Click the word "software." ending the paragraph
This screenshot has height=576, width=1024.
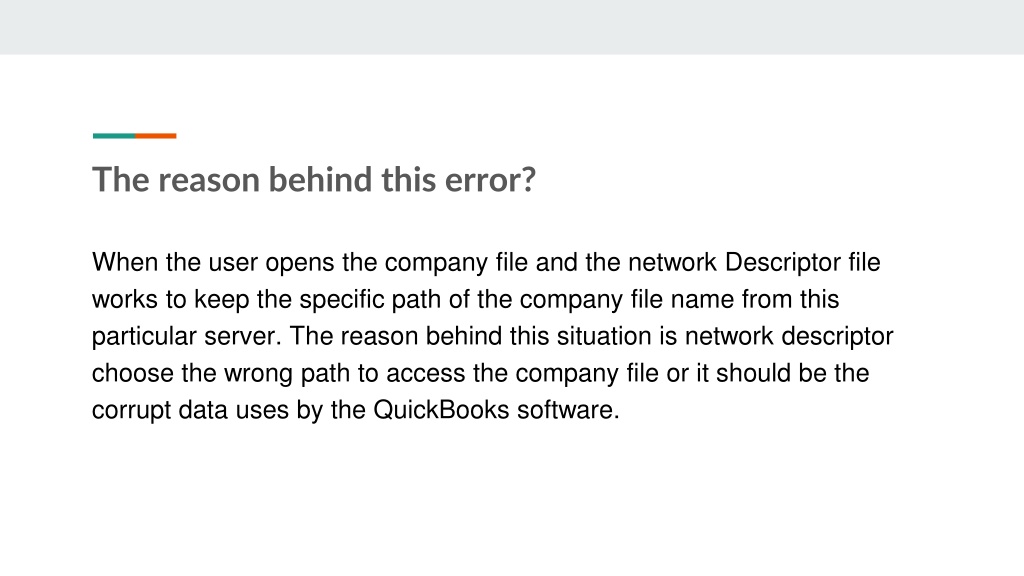568,410
